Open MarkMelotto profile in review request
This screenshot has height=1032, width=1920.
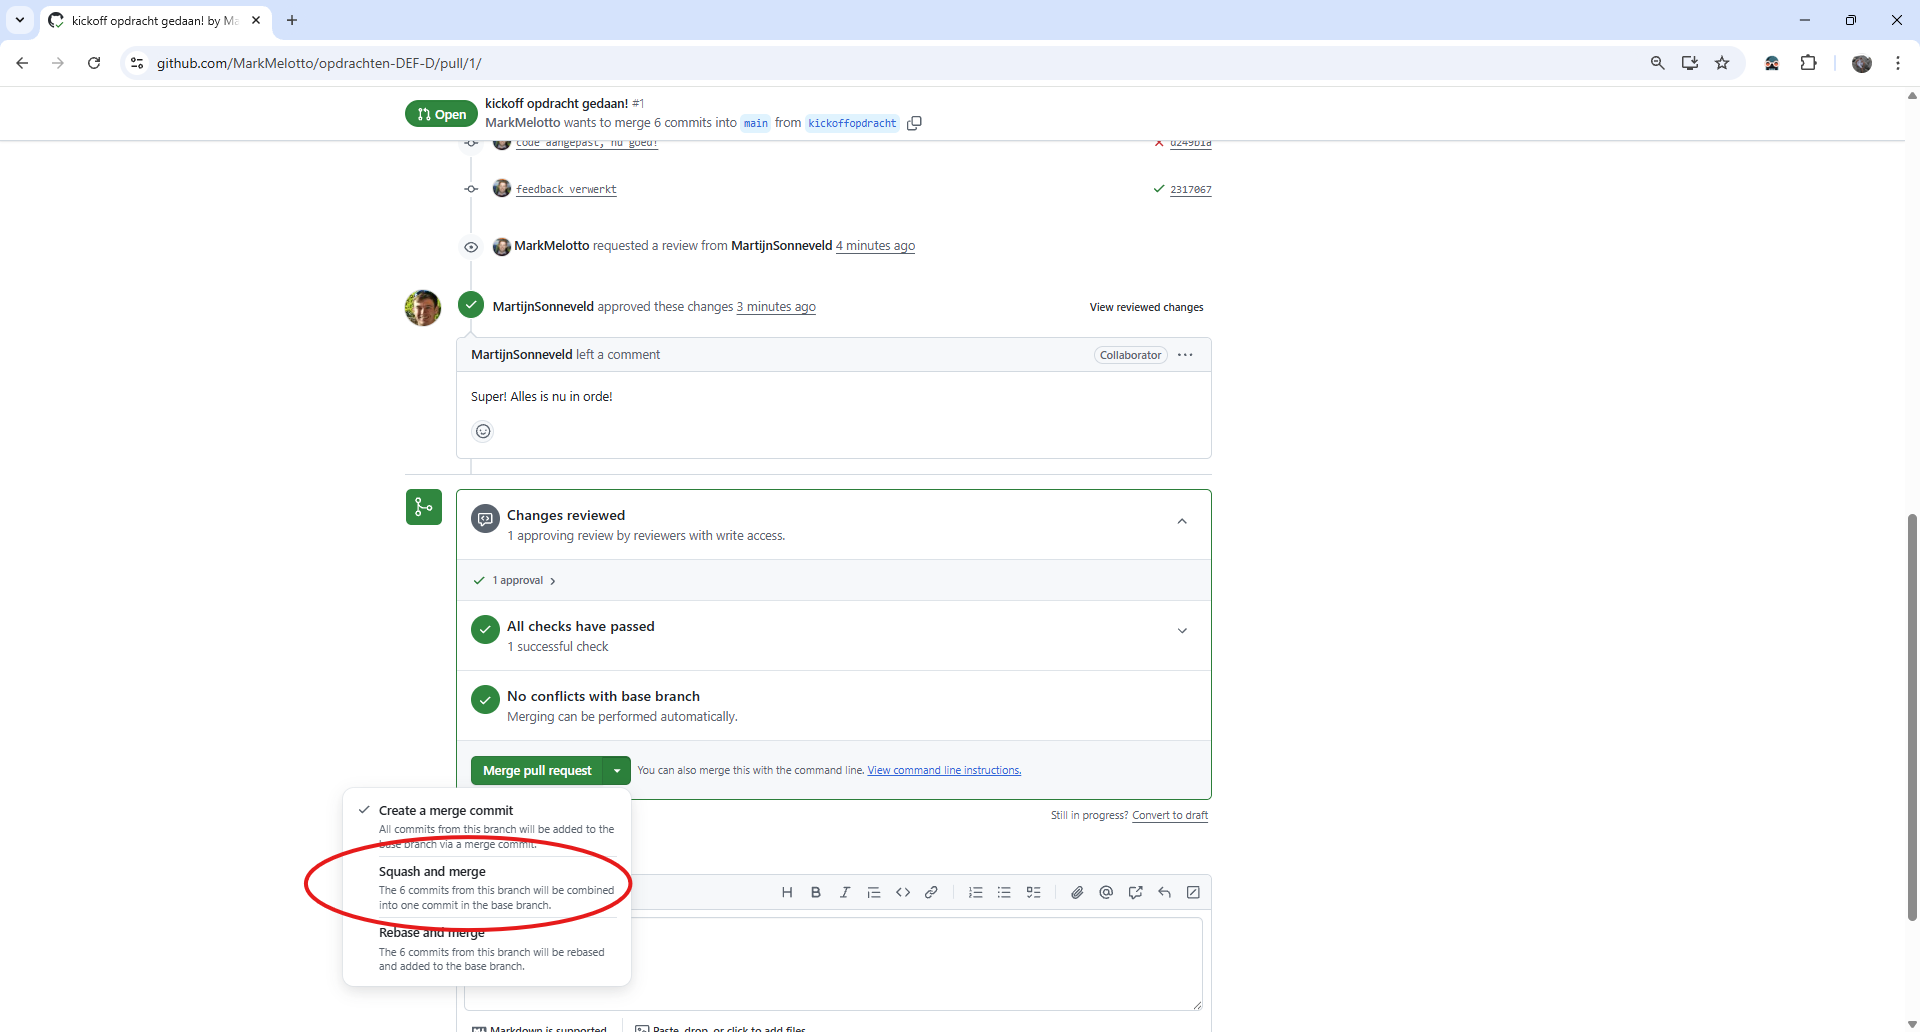[x=552, y=246]
